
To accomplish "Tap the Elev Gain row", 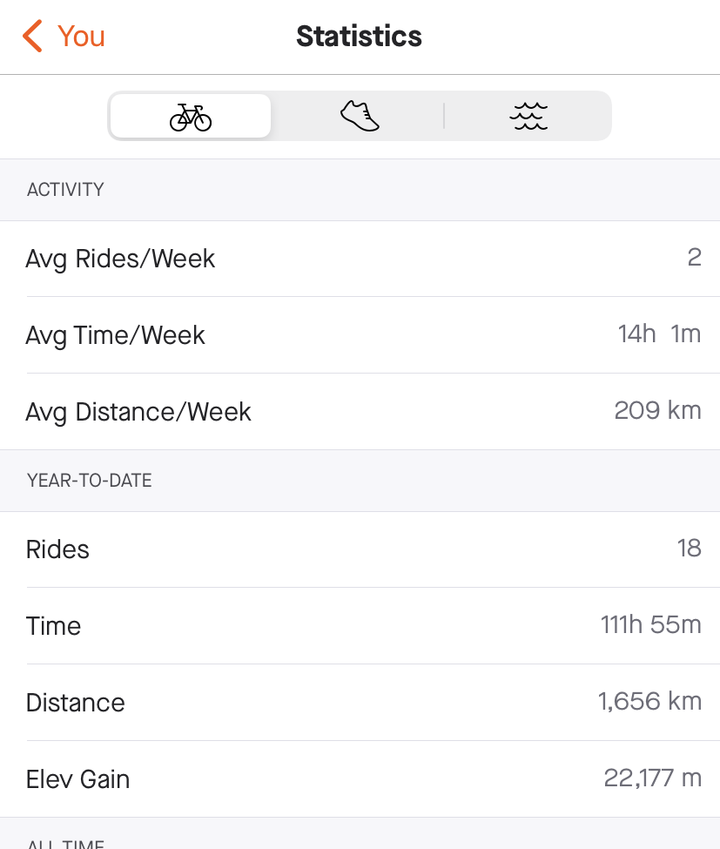I will pos(360,779).
